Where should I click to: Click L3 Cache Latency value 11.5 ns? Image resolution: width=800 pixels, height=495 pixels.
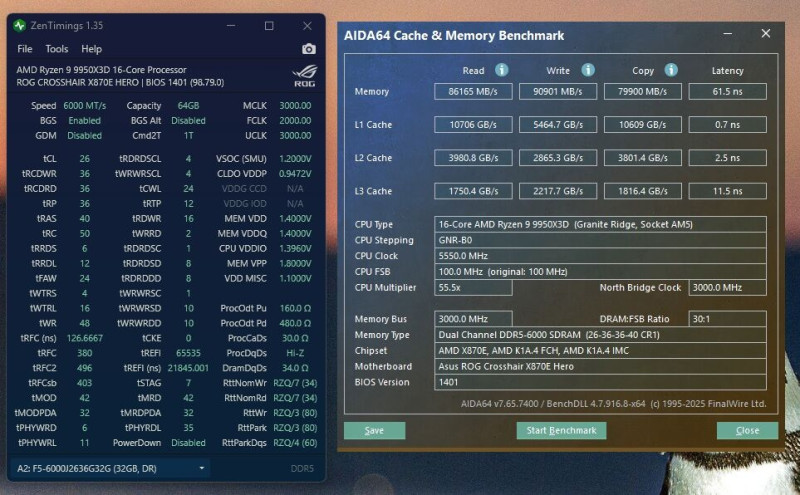[x=728, y=191]
